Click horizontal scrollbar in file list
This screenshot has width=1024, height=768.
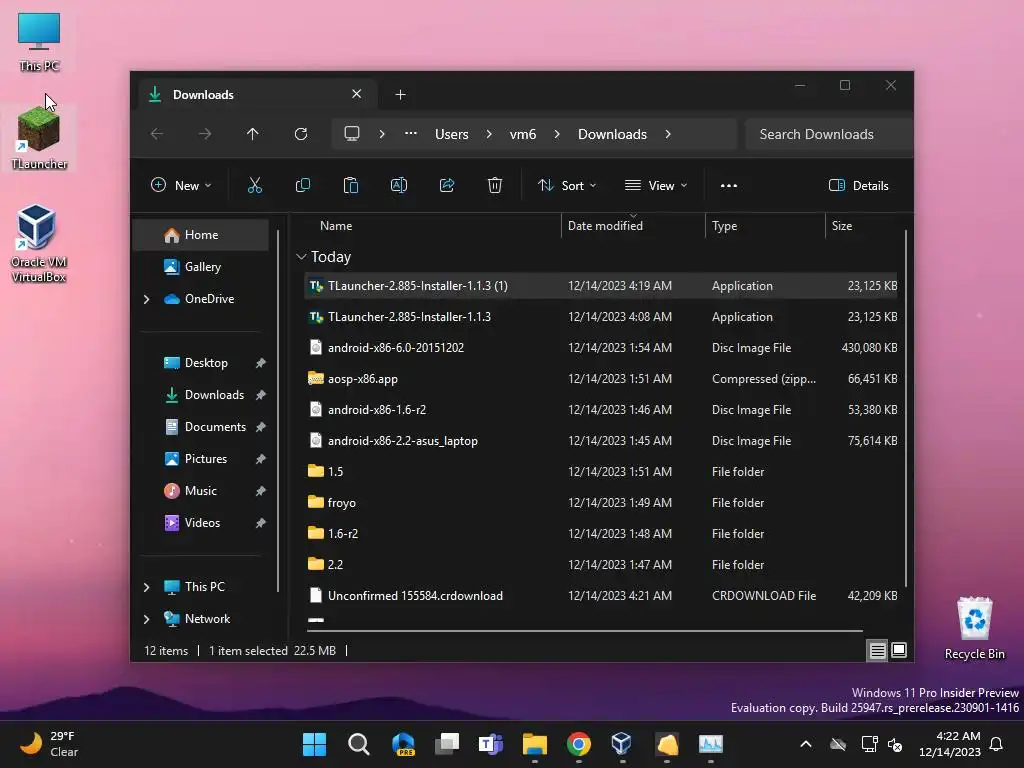(x=584, y=631)
